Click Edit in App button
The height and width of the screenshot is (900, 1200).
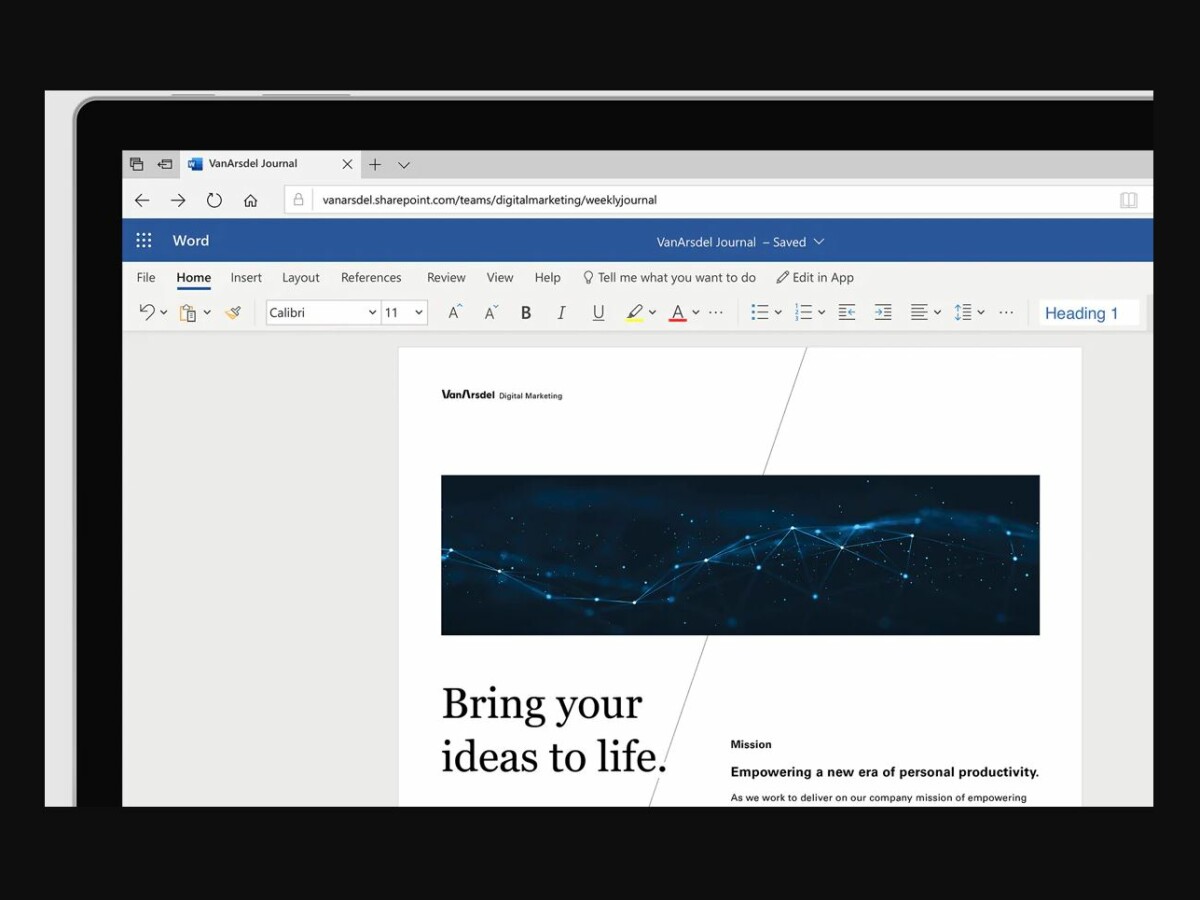click(x=815, y=278)
